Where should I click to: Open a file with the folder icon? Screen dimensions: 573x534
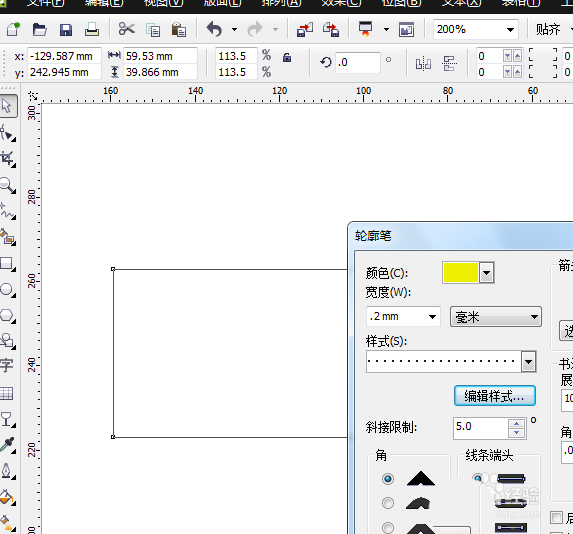click(39, 29)
